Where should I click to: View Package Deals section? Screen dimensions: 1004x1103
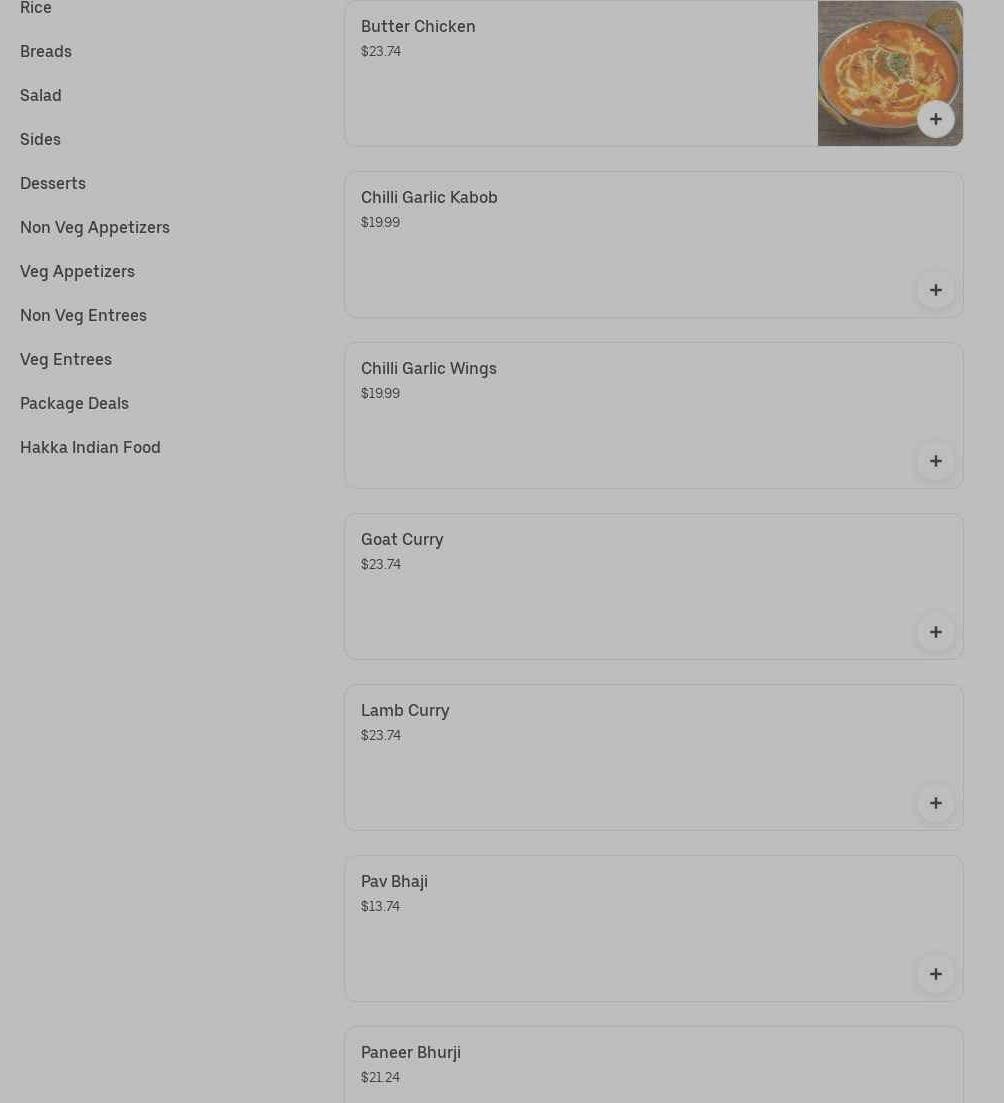click(x=75, y=403)
